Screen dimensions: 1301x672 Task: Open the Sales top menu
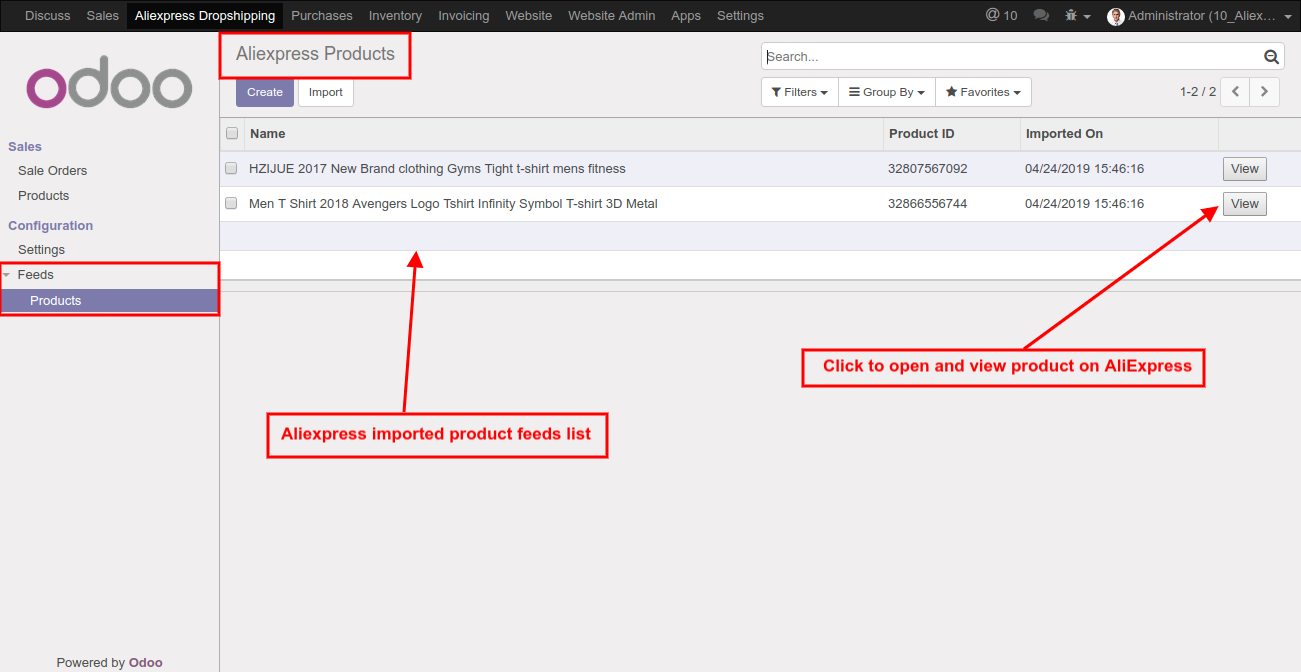coord(103,15)
